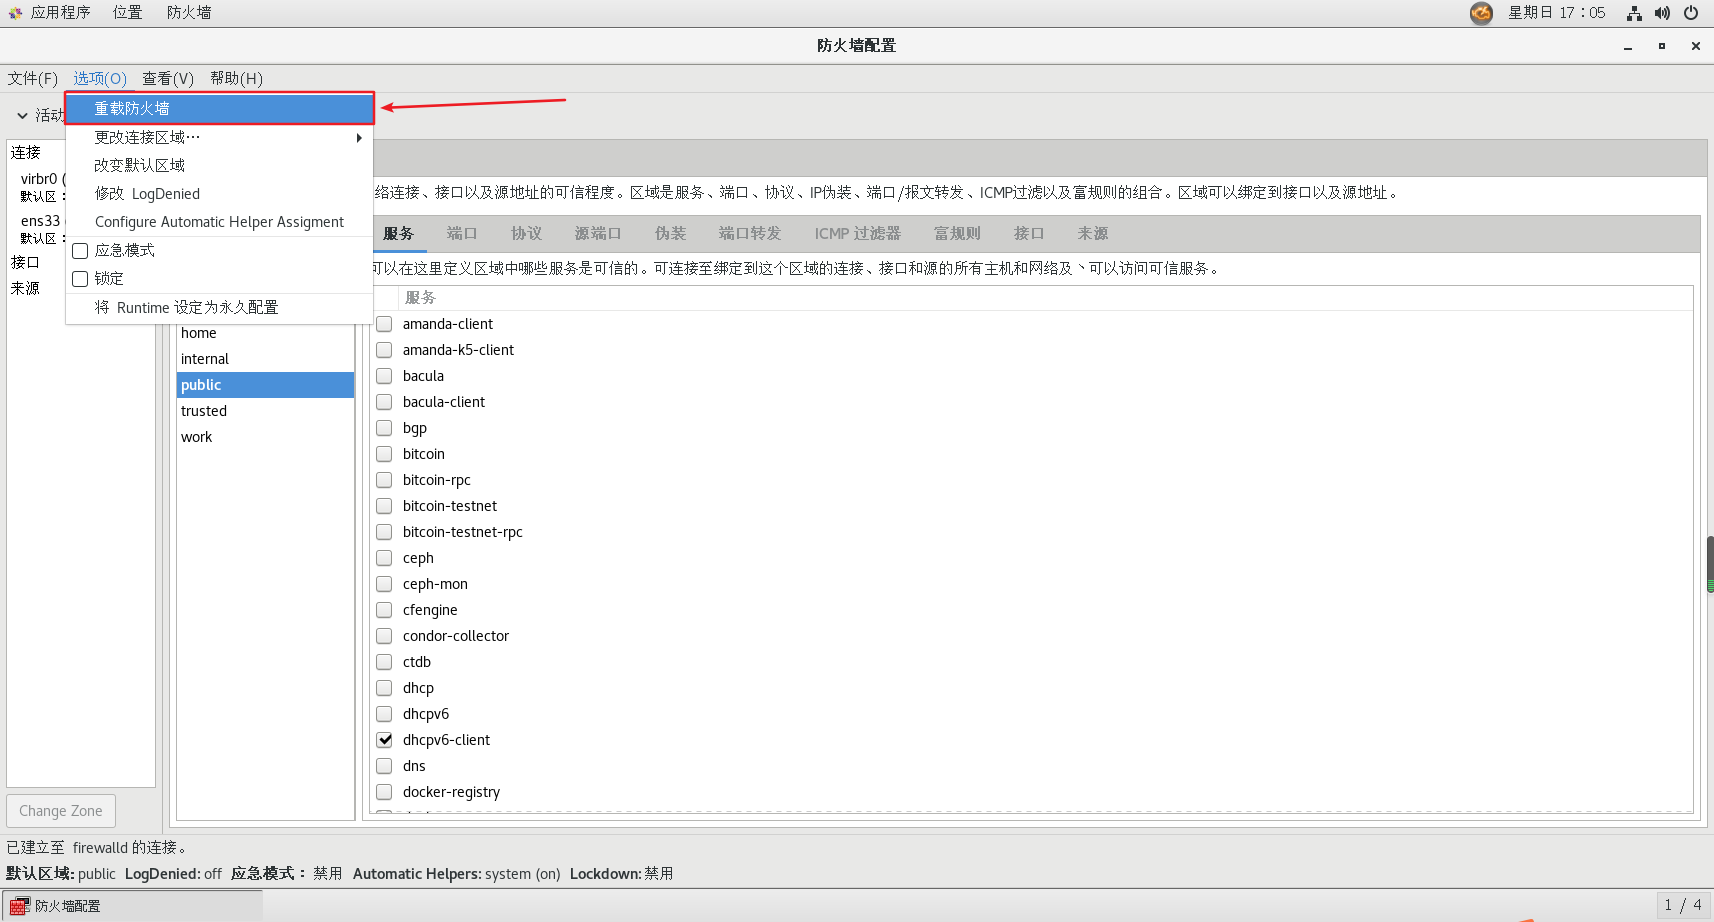This screenshot has height=922, width=1714.
Task: Check dhcpv6 service
Action: pos(384,714)
